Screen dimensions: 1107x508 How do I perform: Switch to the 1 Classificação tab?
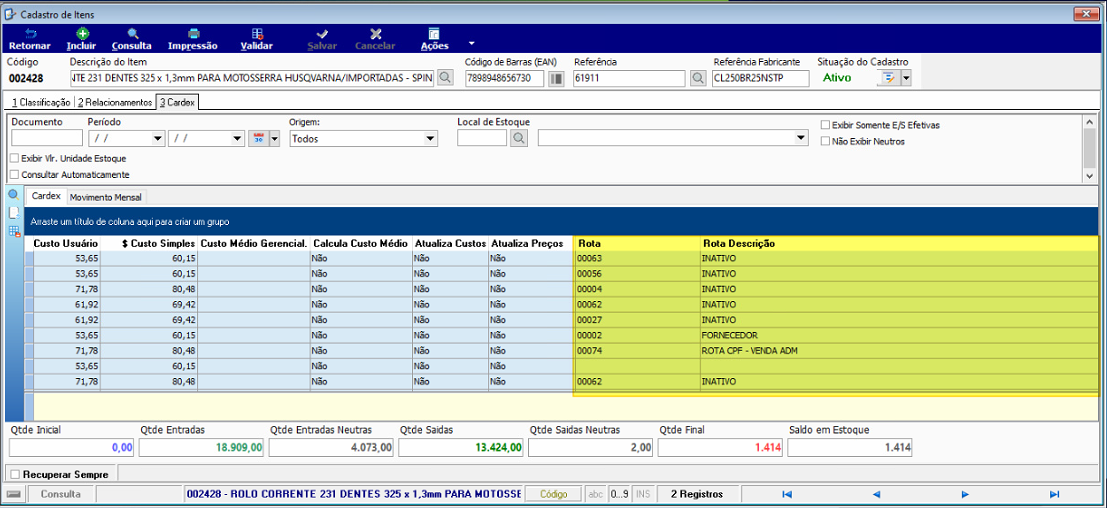(x=40, y=103)
